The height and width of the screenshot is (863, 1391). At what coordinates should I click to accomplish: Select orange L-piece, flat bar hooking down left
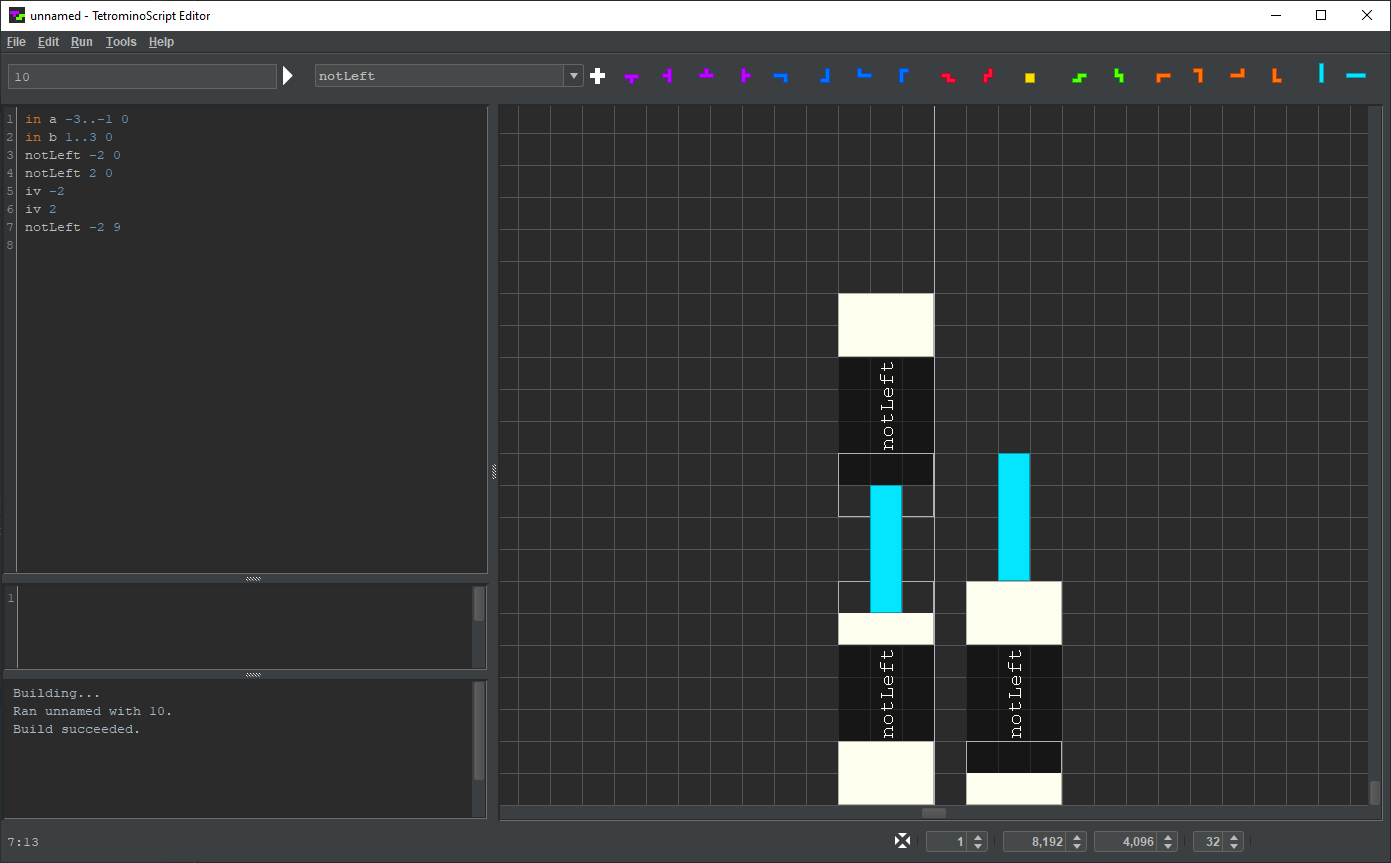click(1163, 77)
